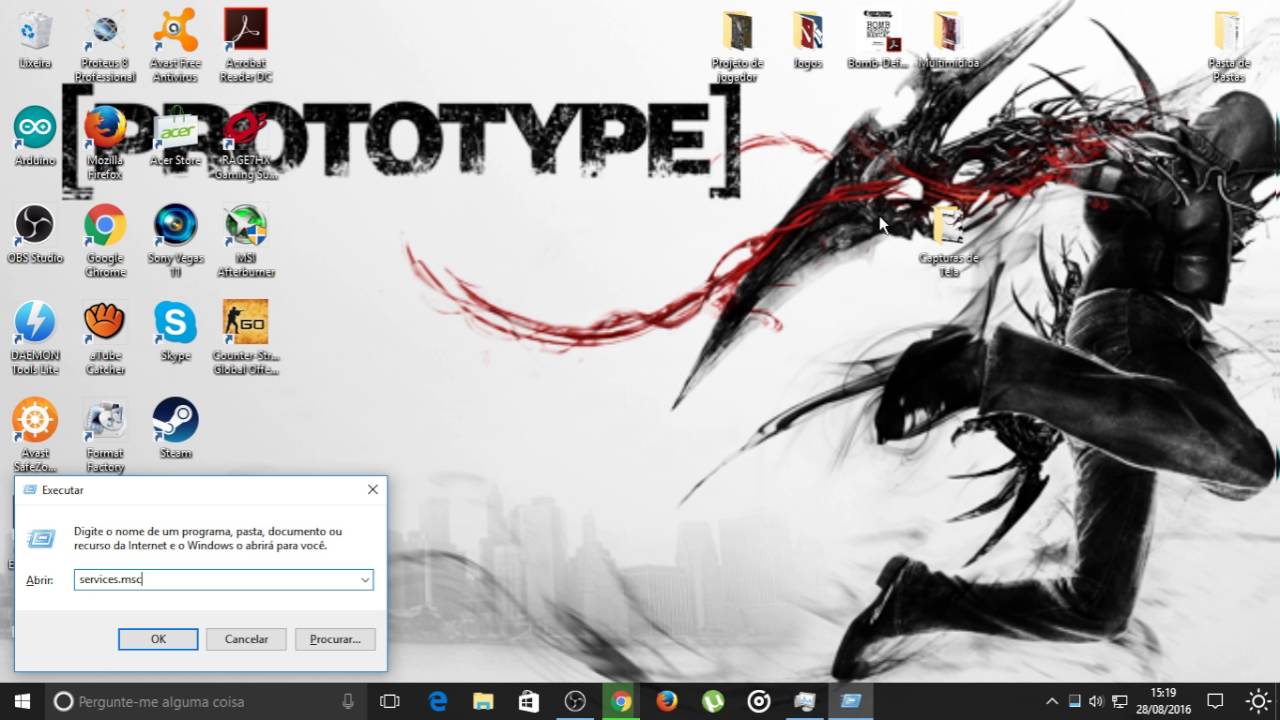
Task: Select the Skype desktop icon
Action: pyautogui.click(x=175, y=331)
